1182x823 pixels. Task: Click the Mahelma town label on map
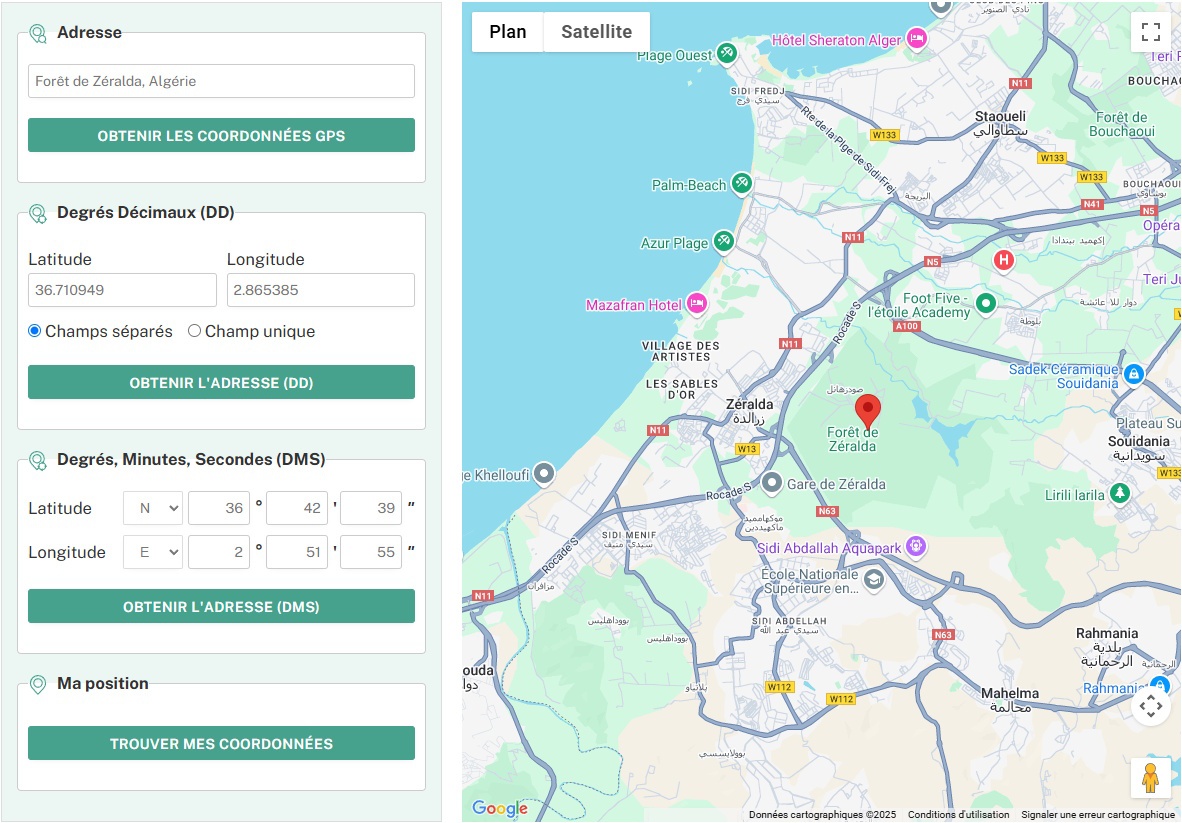[1010, 699]
